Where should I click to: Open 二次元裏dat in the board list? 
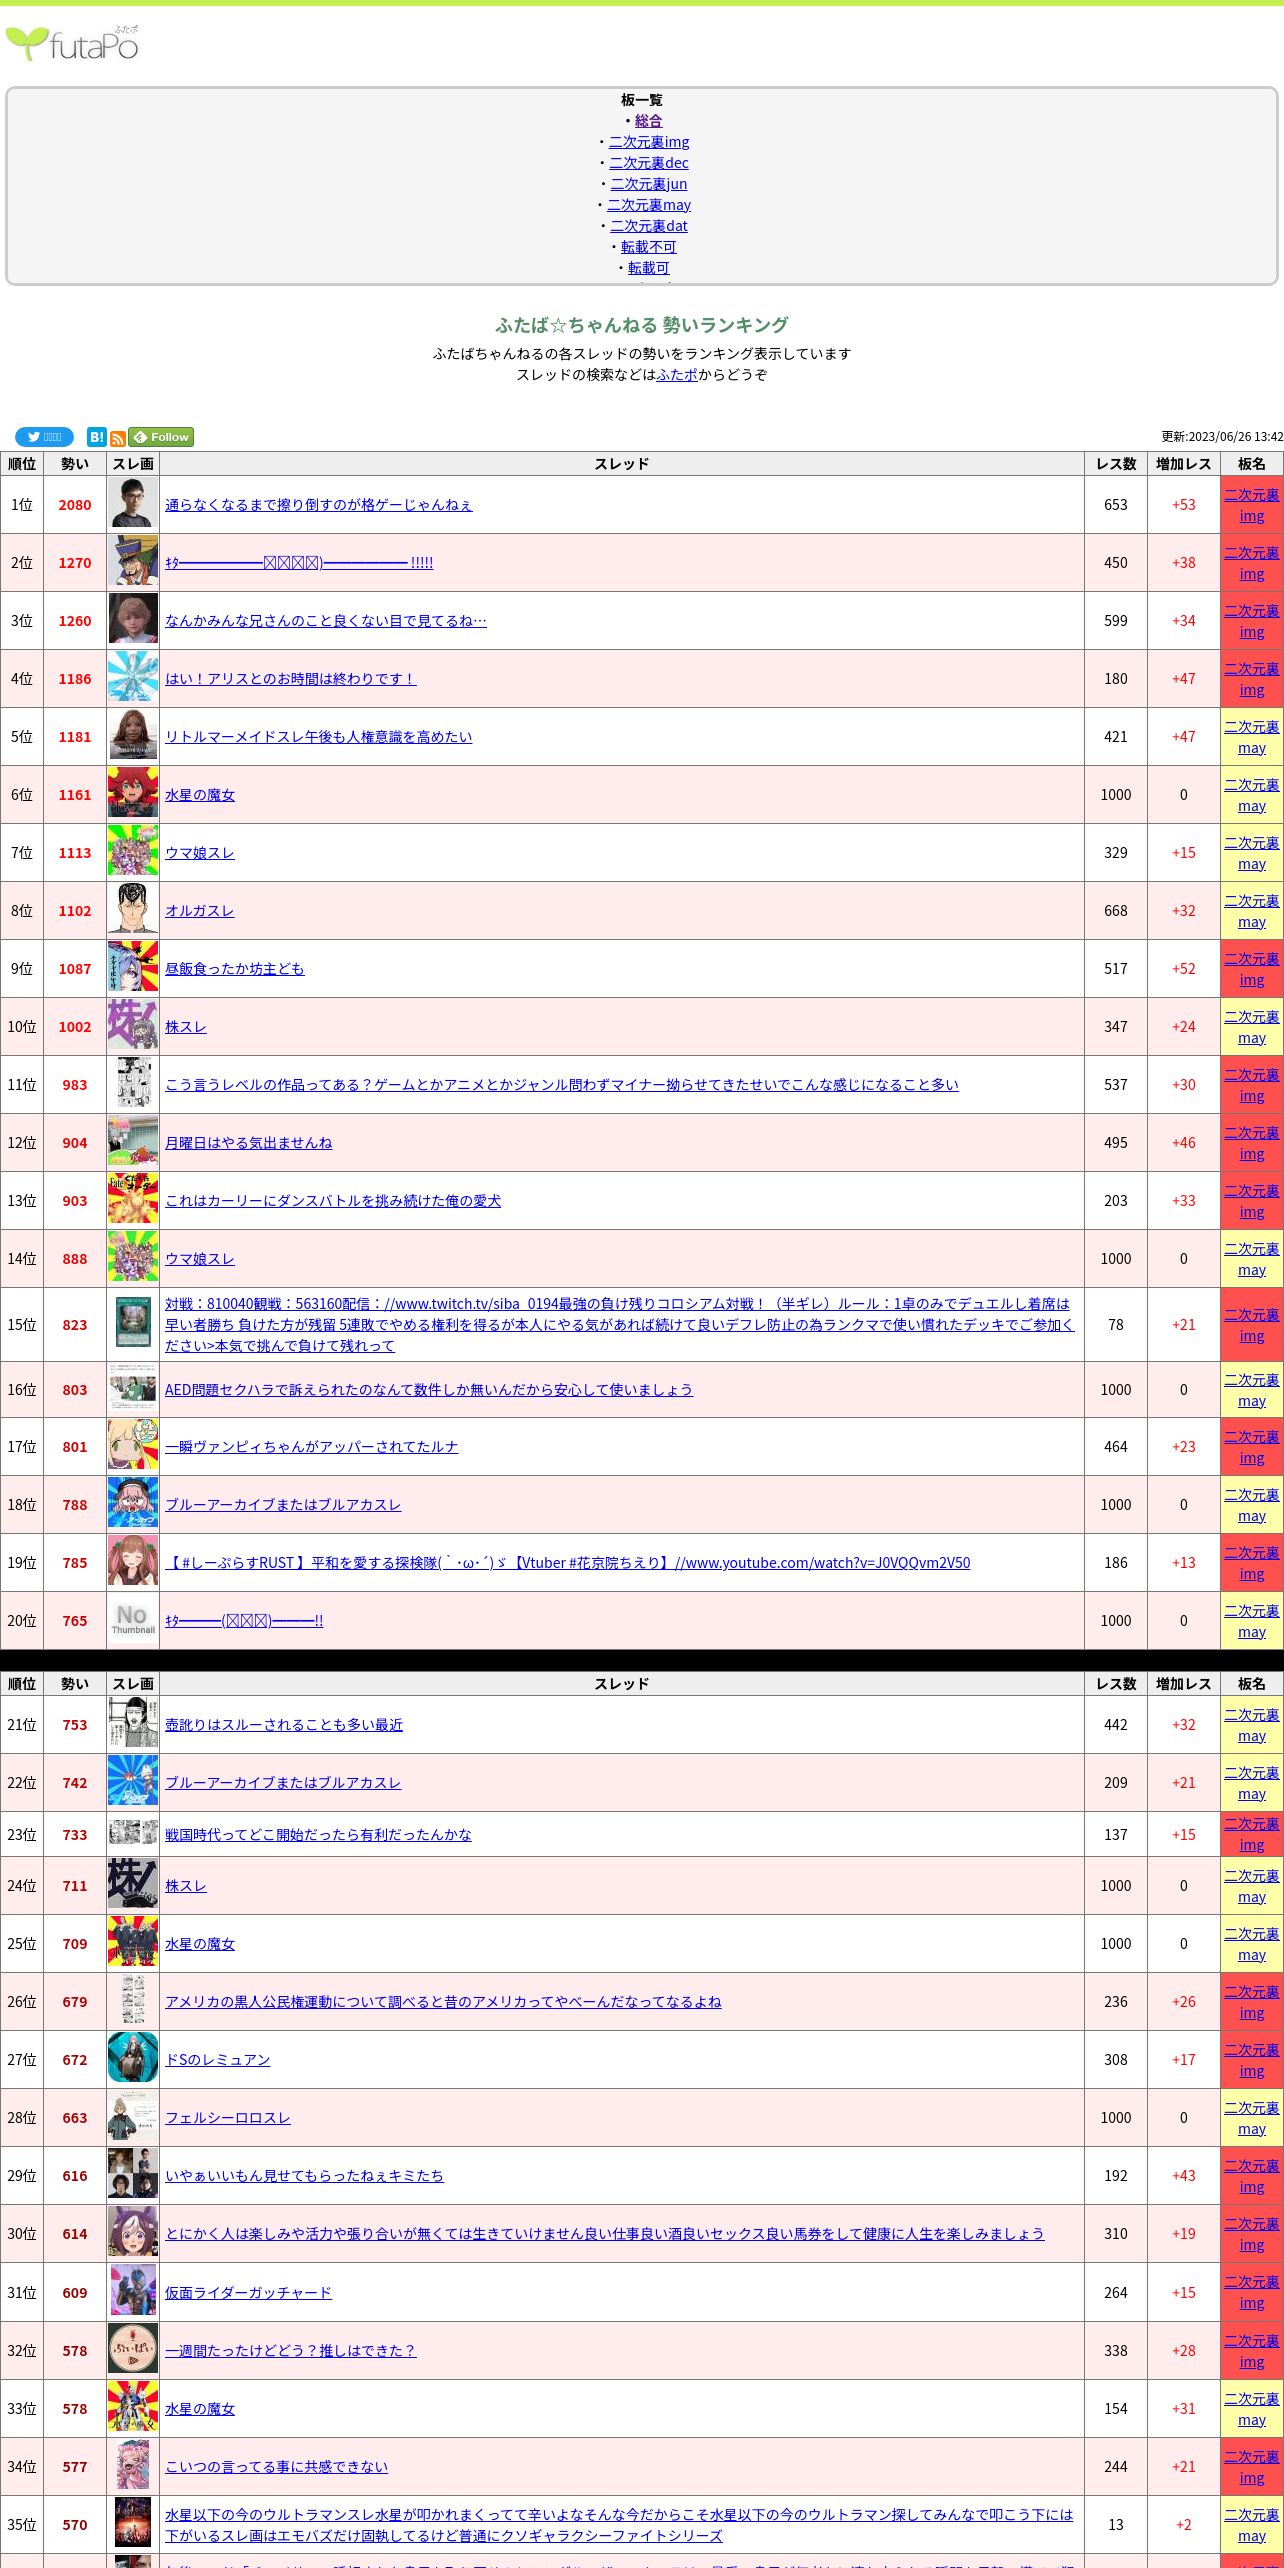pos(649,226)
